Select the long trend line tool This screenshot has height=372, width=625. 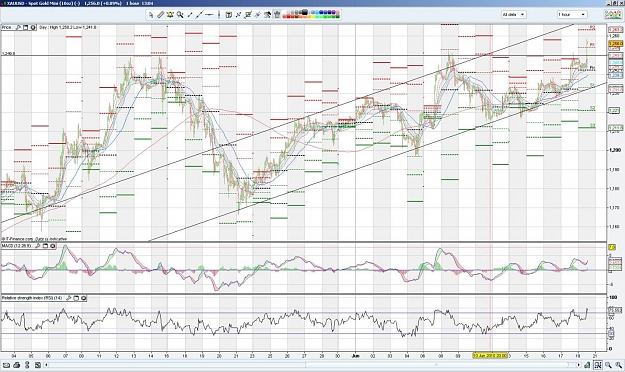click(199, 15)
